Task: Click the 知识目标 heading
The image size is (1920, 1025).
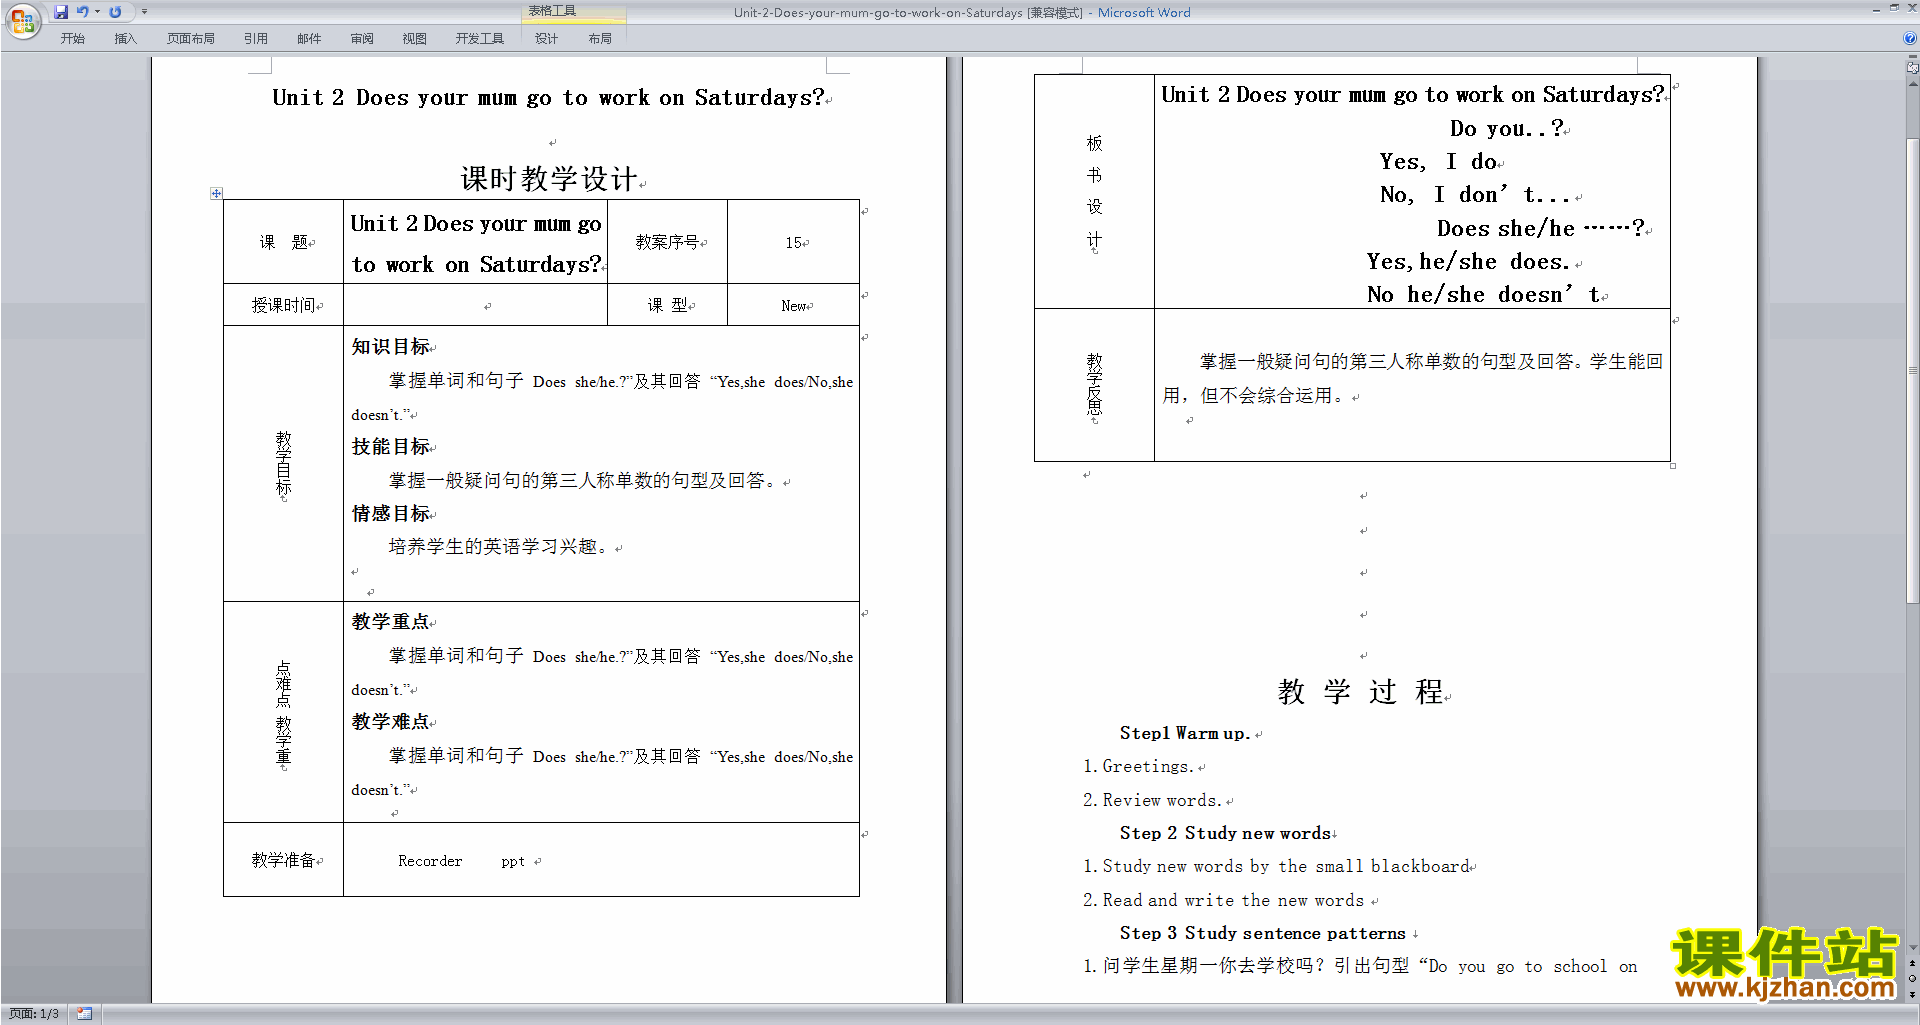Action: click(391, 347)
